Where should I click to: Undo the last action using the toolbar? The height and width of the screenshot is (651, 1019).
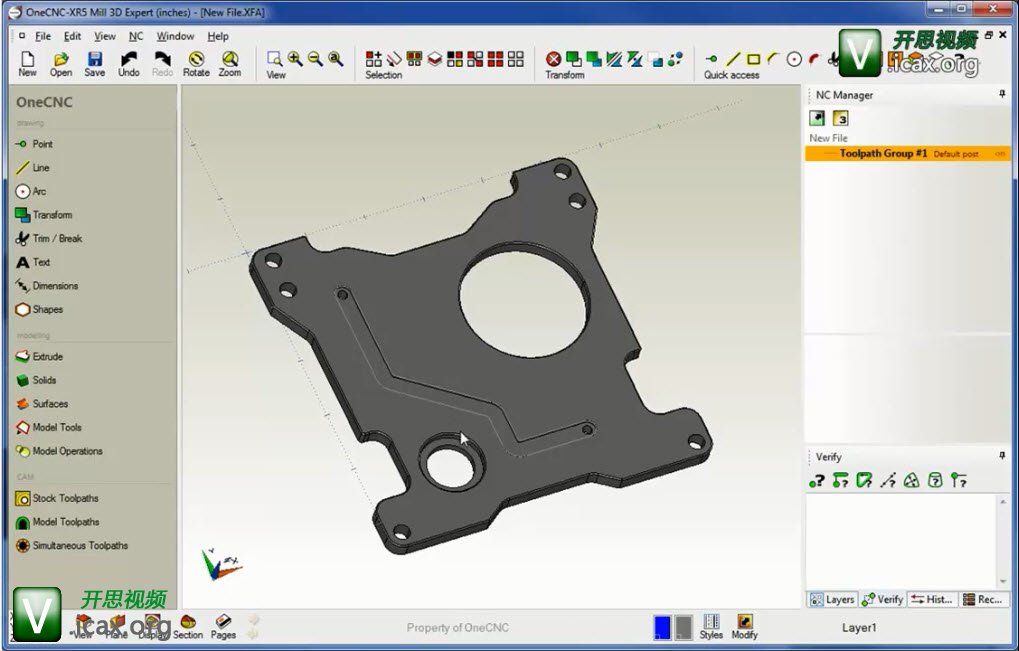point(129,63)
